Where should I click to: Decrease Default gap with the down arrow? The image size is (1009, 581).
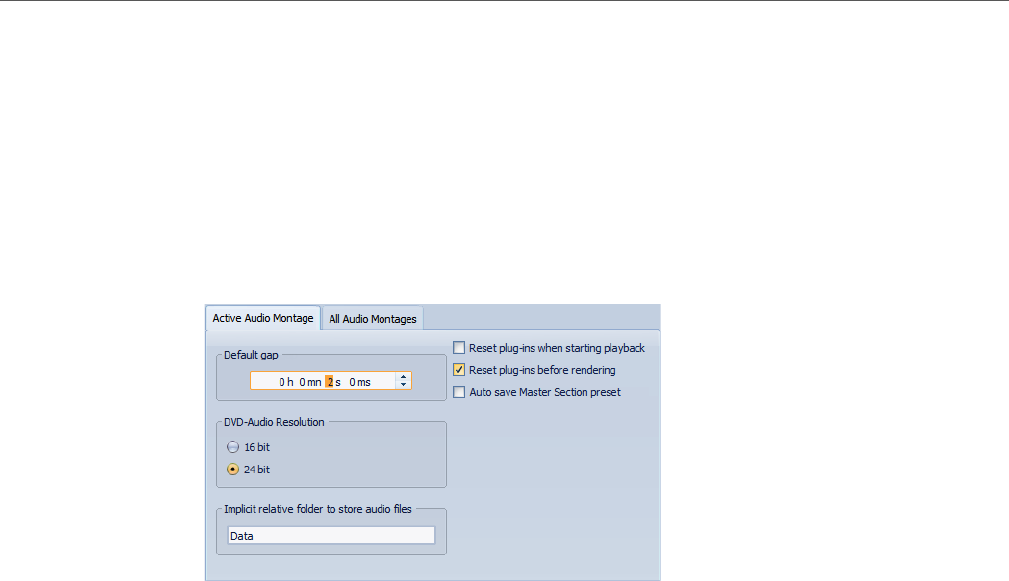[403, 385]
